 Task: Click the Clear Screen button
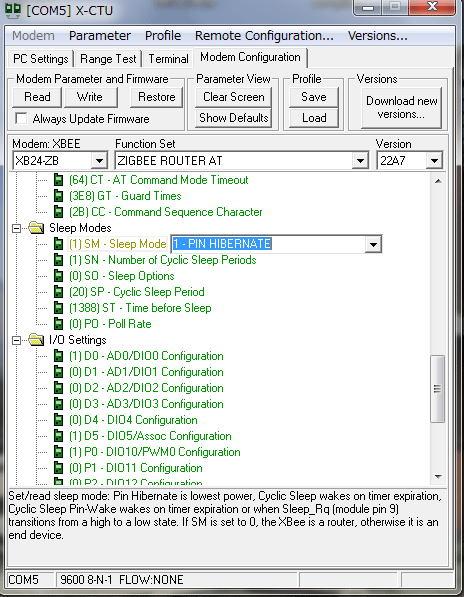tap(233, 97)
